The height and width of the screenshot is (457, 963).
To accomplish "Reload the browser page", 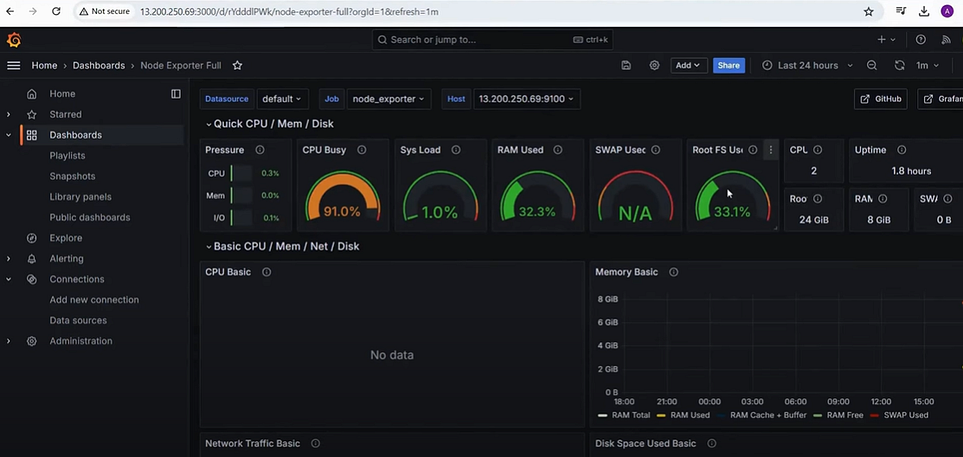I will click(56, 11).
